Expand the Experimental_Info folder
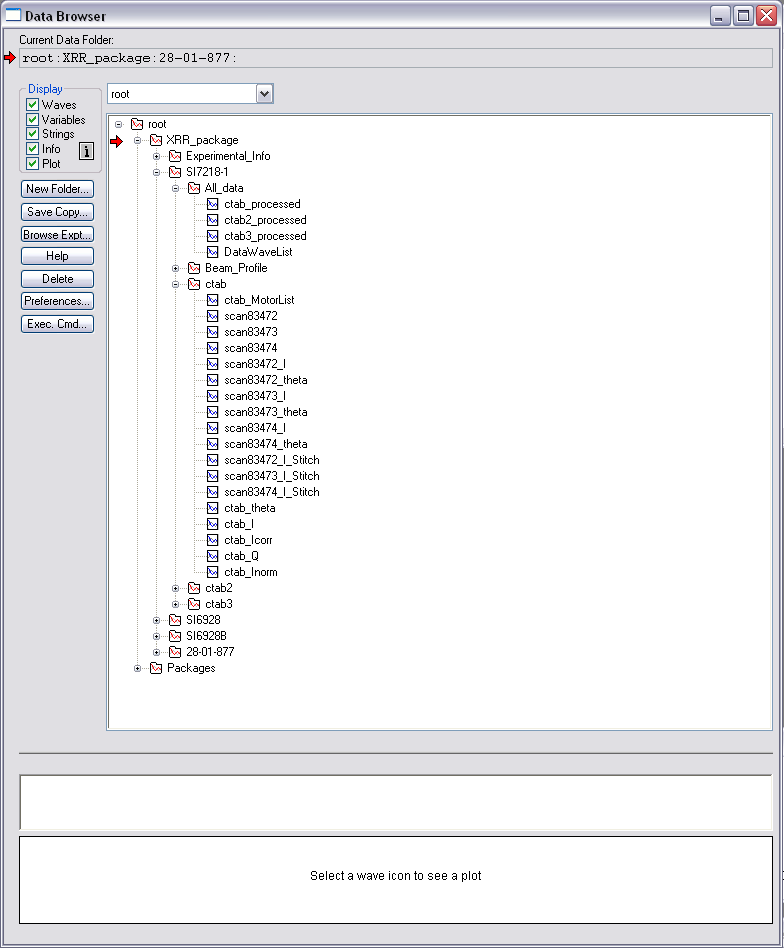 click(157, 157)
